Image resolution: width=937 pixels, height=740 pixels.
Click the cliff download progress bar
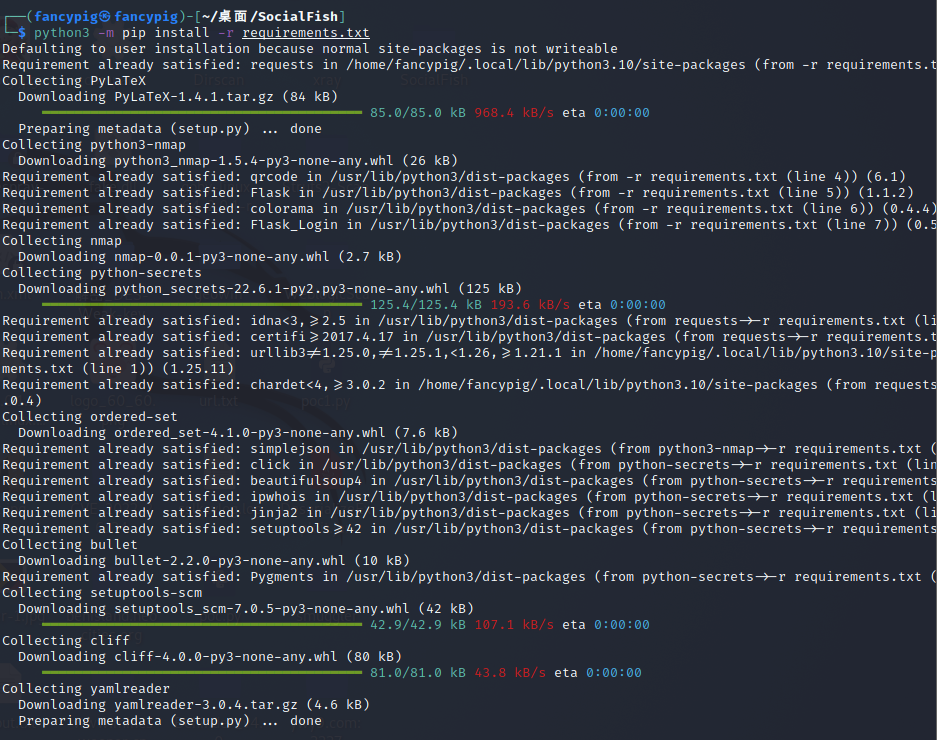[188, 672]
